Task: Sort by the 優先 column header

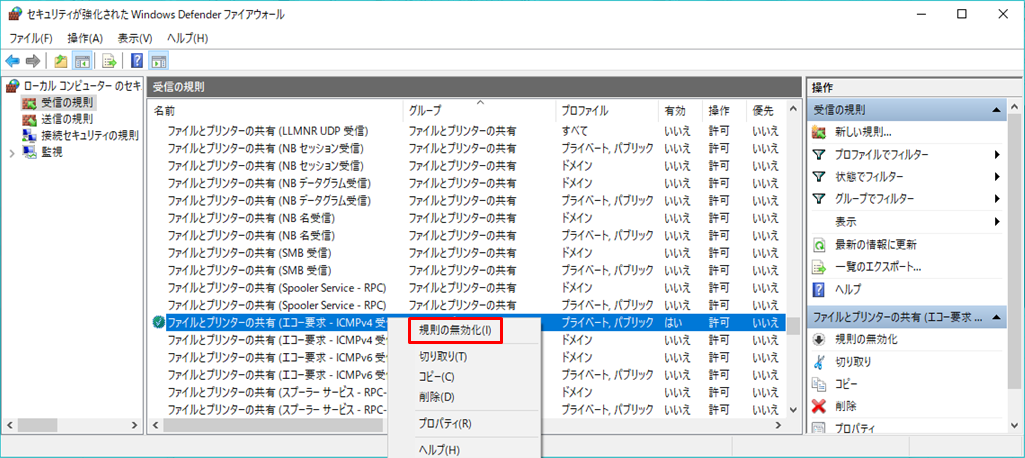Action: click(766, 110)
